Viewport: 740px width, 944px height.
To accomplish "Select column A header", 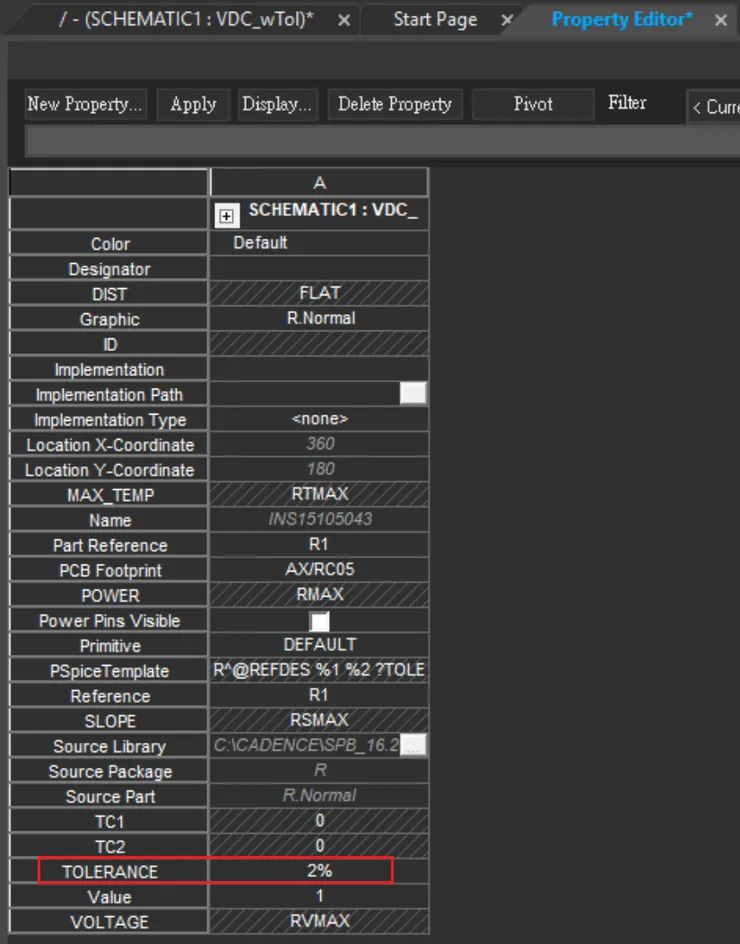I will pyautogui.click(x=319, y=183).
